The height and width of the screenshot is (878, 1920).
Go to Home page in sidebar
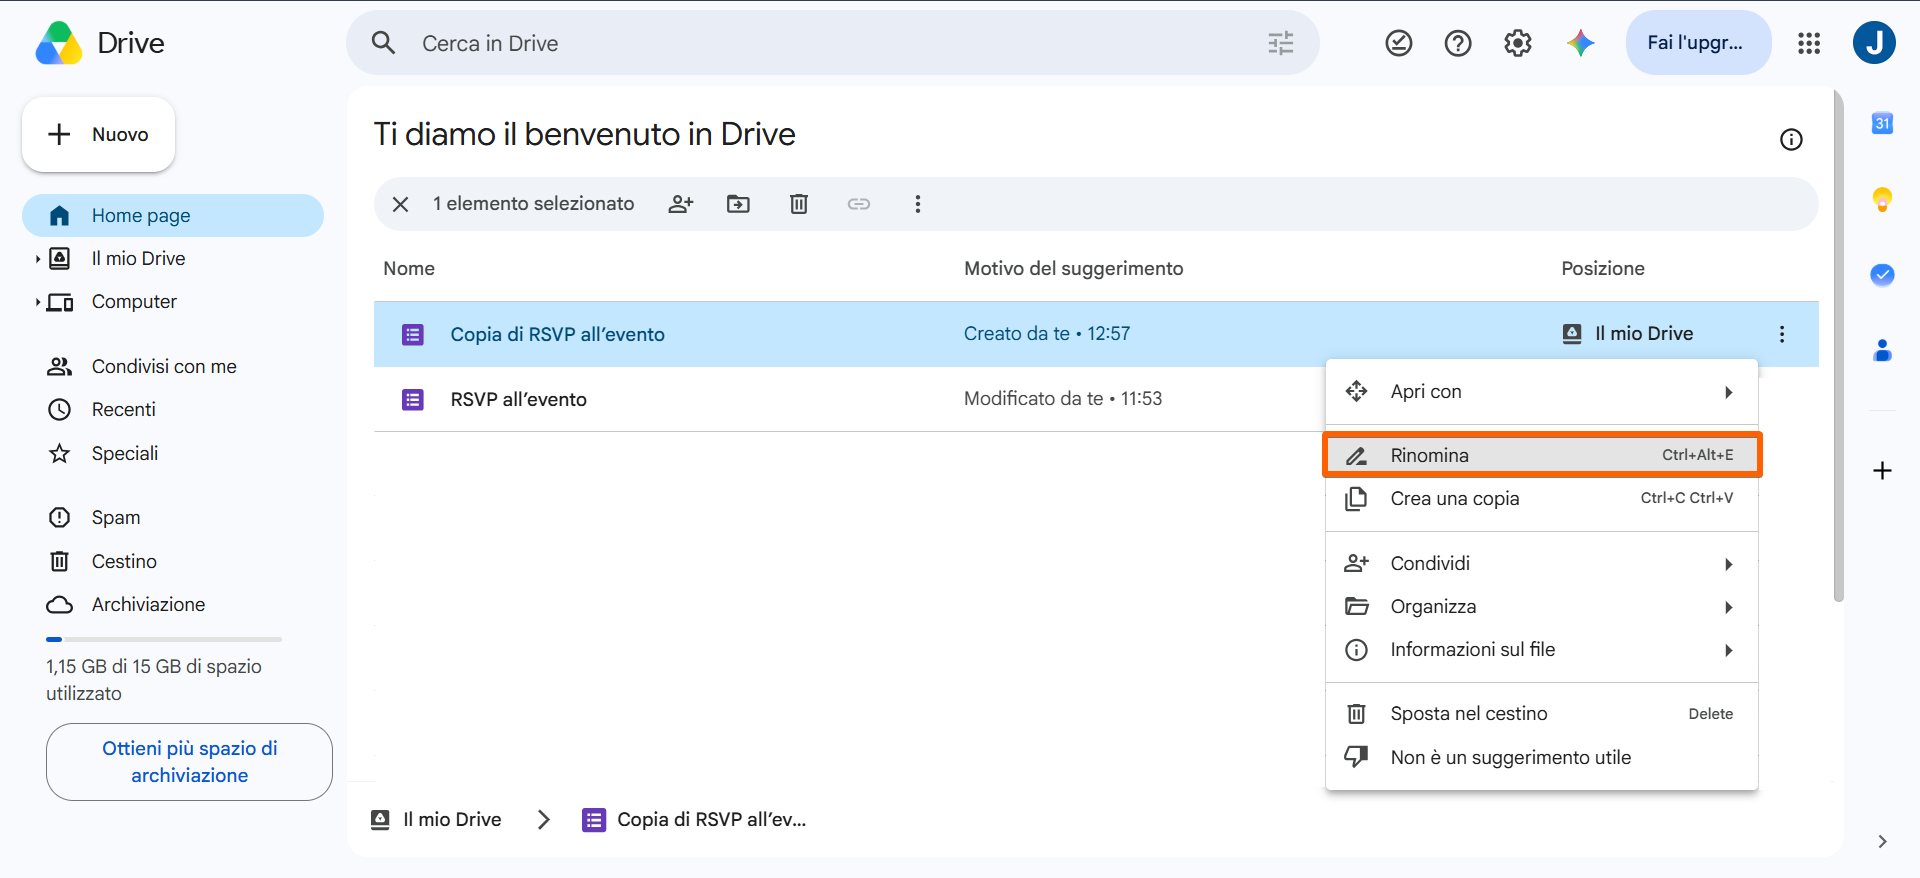[x=173, y=216]
